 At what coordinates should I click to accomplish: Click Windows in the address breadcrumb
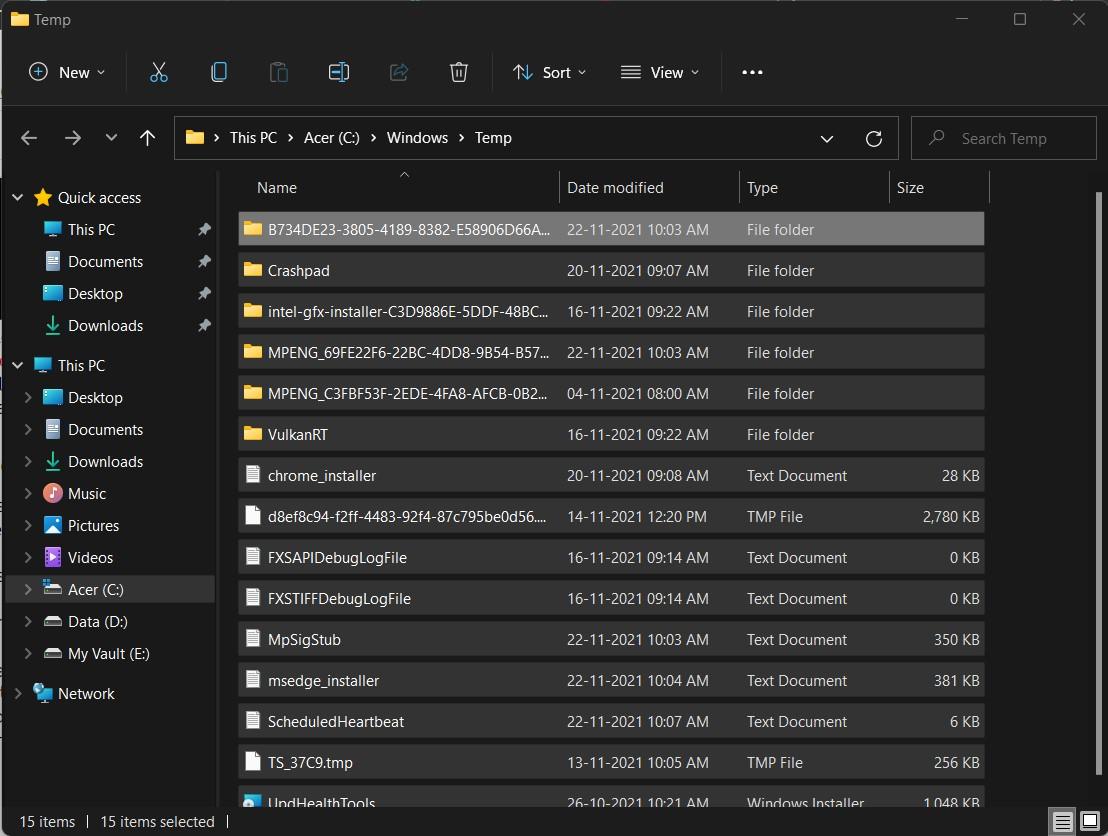pos(417,138)
